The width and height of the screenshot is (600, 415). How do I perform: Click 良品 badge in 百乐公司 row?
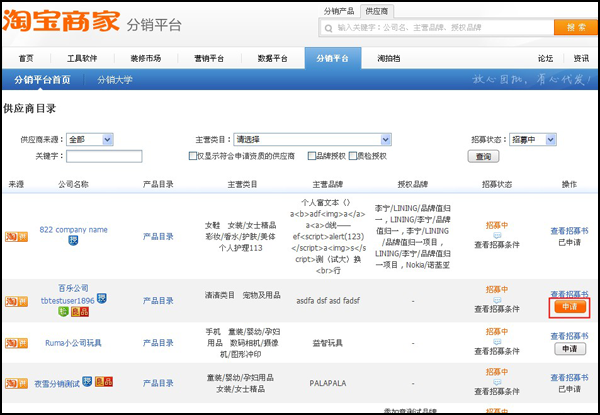(x=80, y=312)
